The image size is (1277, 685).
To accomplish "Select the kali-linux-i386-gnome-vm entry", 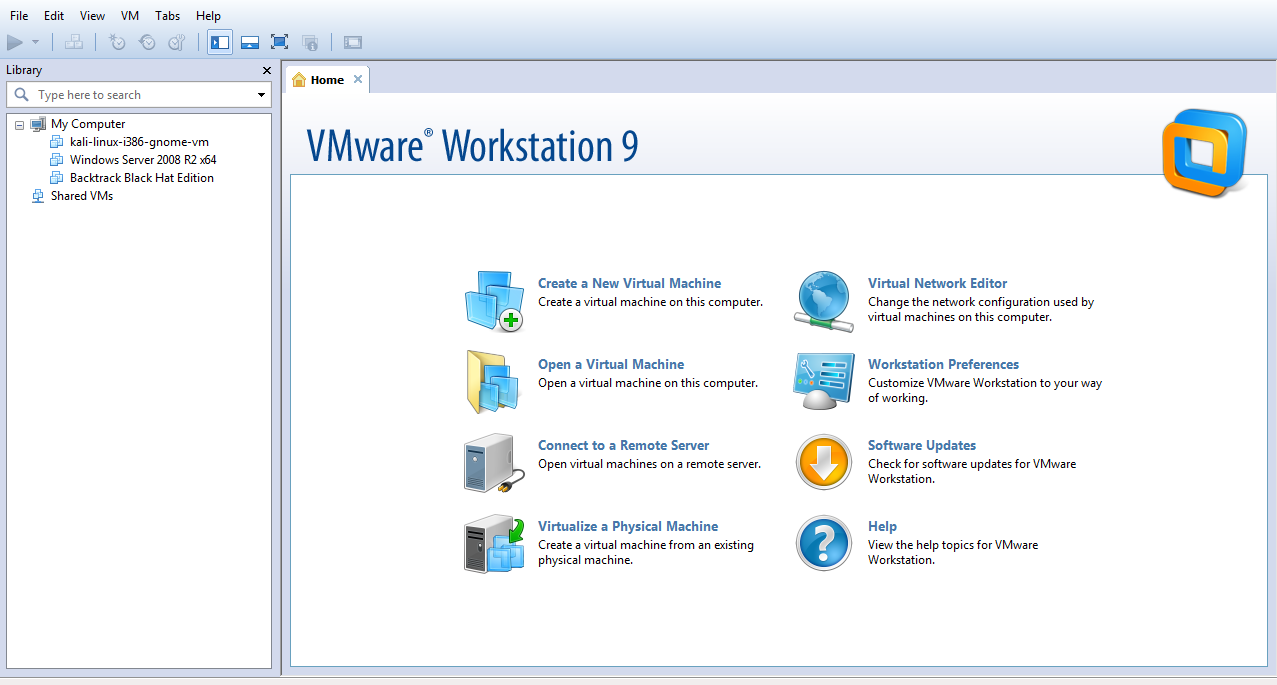I will click(x=139, y=142).
